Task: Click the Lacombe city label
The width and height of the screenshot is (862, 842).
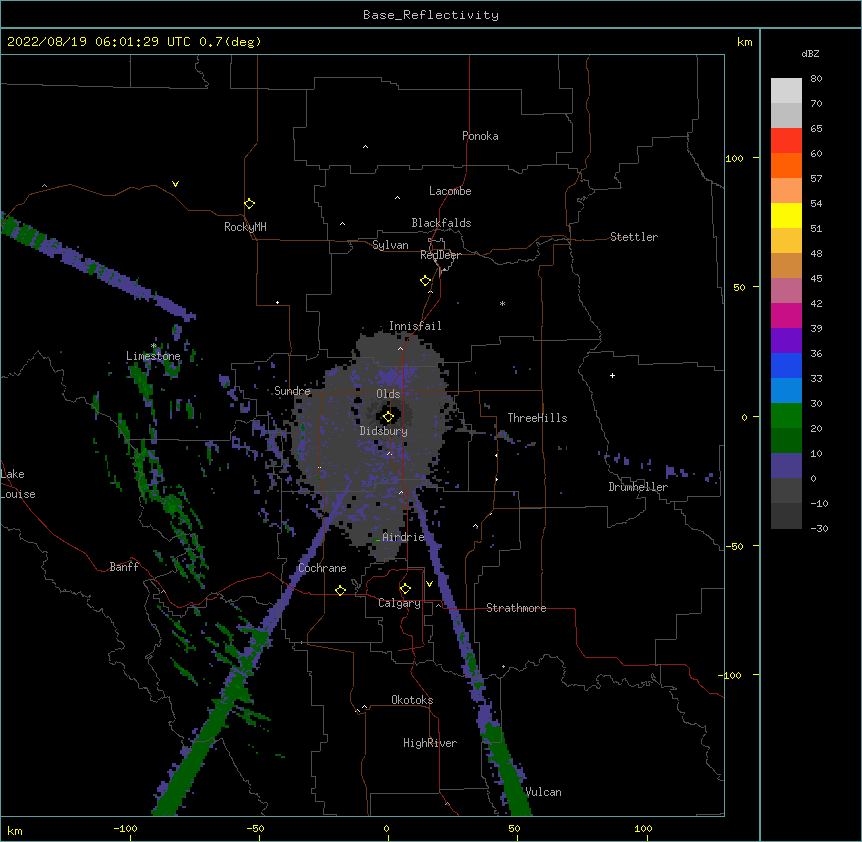Action: (x=450, y=191)
